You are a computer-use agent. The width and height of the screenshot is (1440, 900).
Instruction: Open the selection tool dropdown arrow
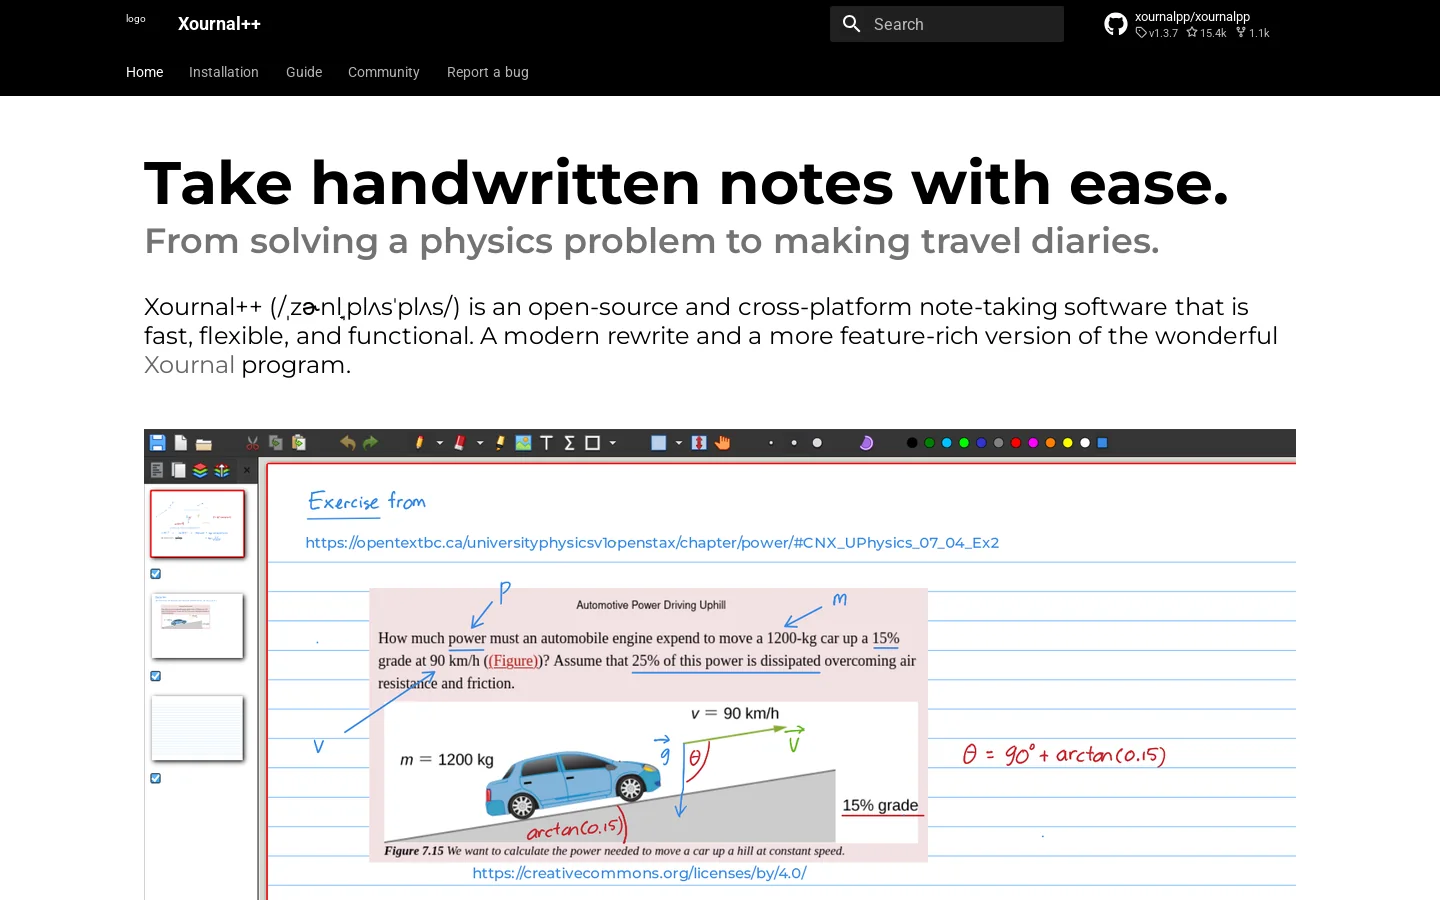tap(679, 443)
